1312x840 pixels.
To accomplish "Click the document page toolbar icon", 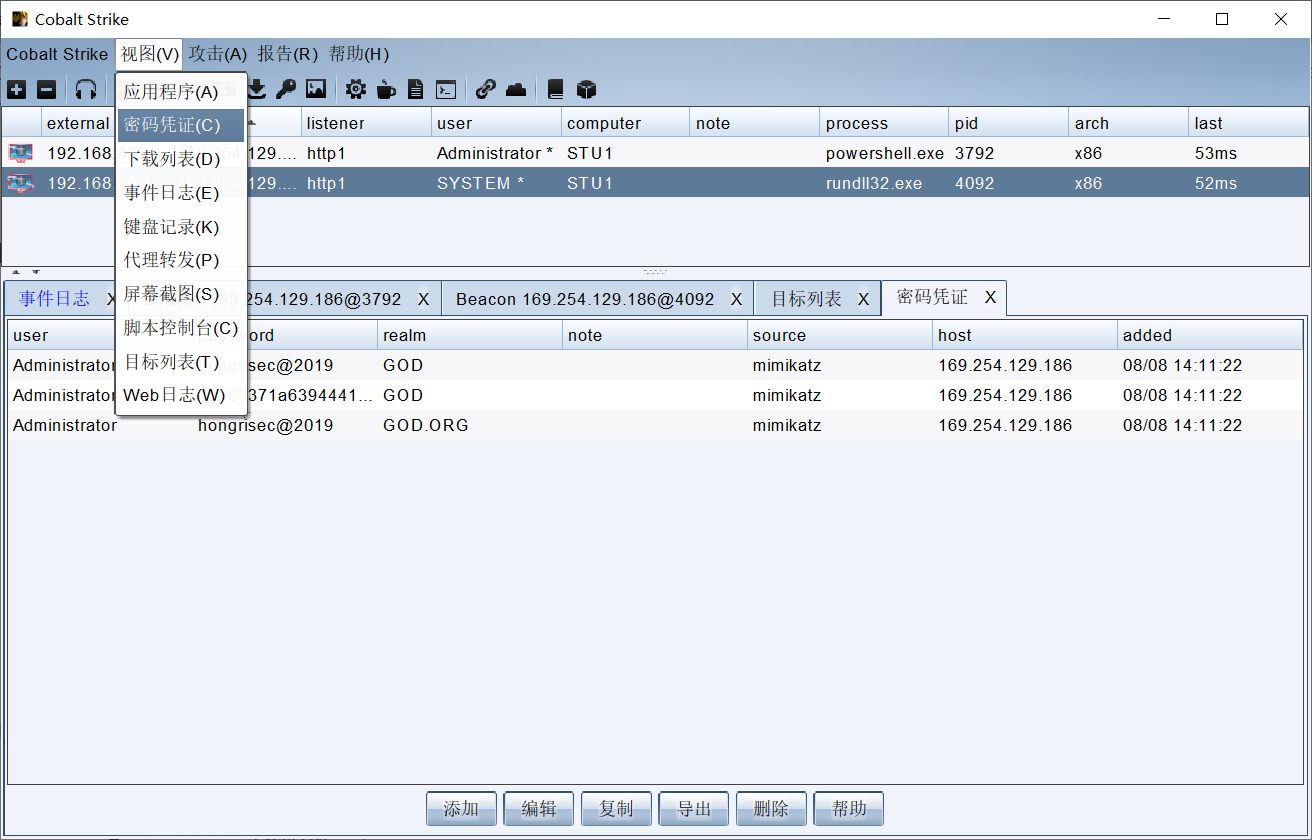I will pyautogui.click(x=415, y=90).
